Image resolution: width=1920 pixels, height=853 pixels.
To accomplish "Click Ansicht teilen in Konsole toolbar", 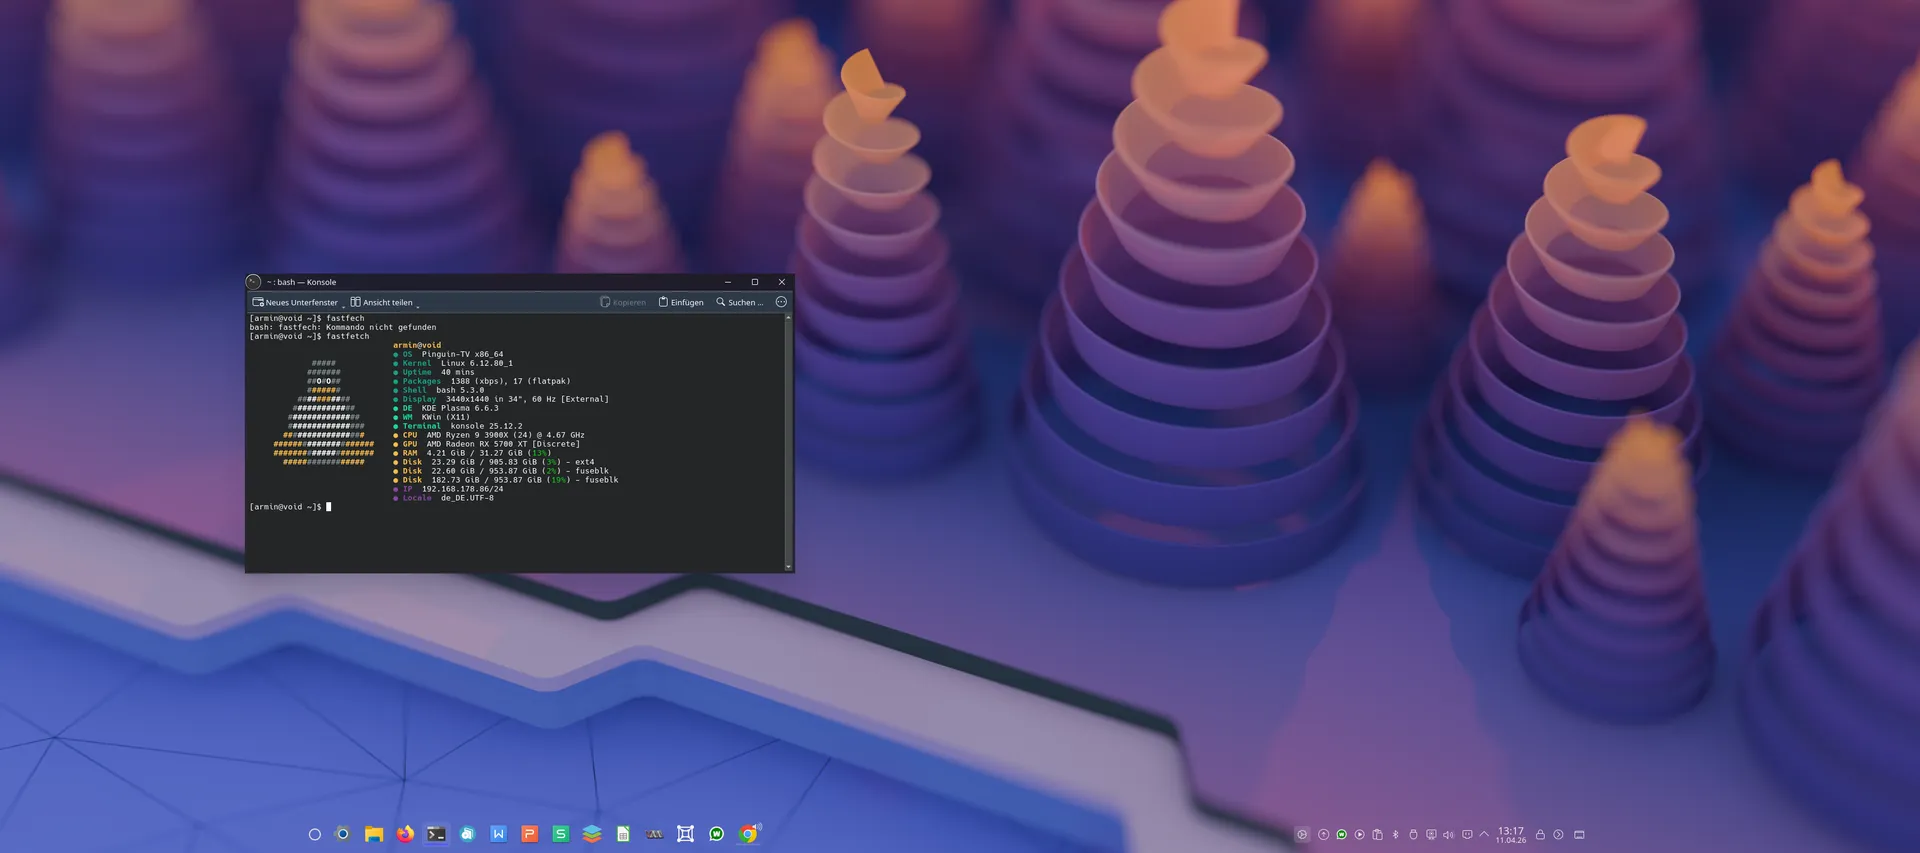I will pyautogui.click(x=381, y=302).
